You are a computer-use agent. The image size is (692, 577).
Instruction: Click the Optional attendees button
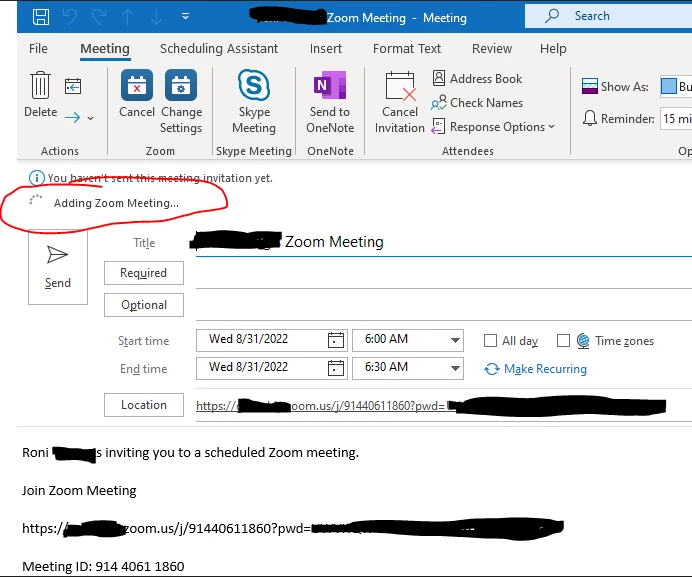[144, 305]
